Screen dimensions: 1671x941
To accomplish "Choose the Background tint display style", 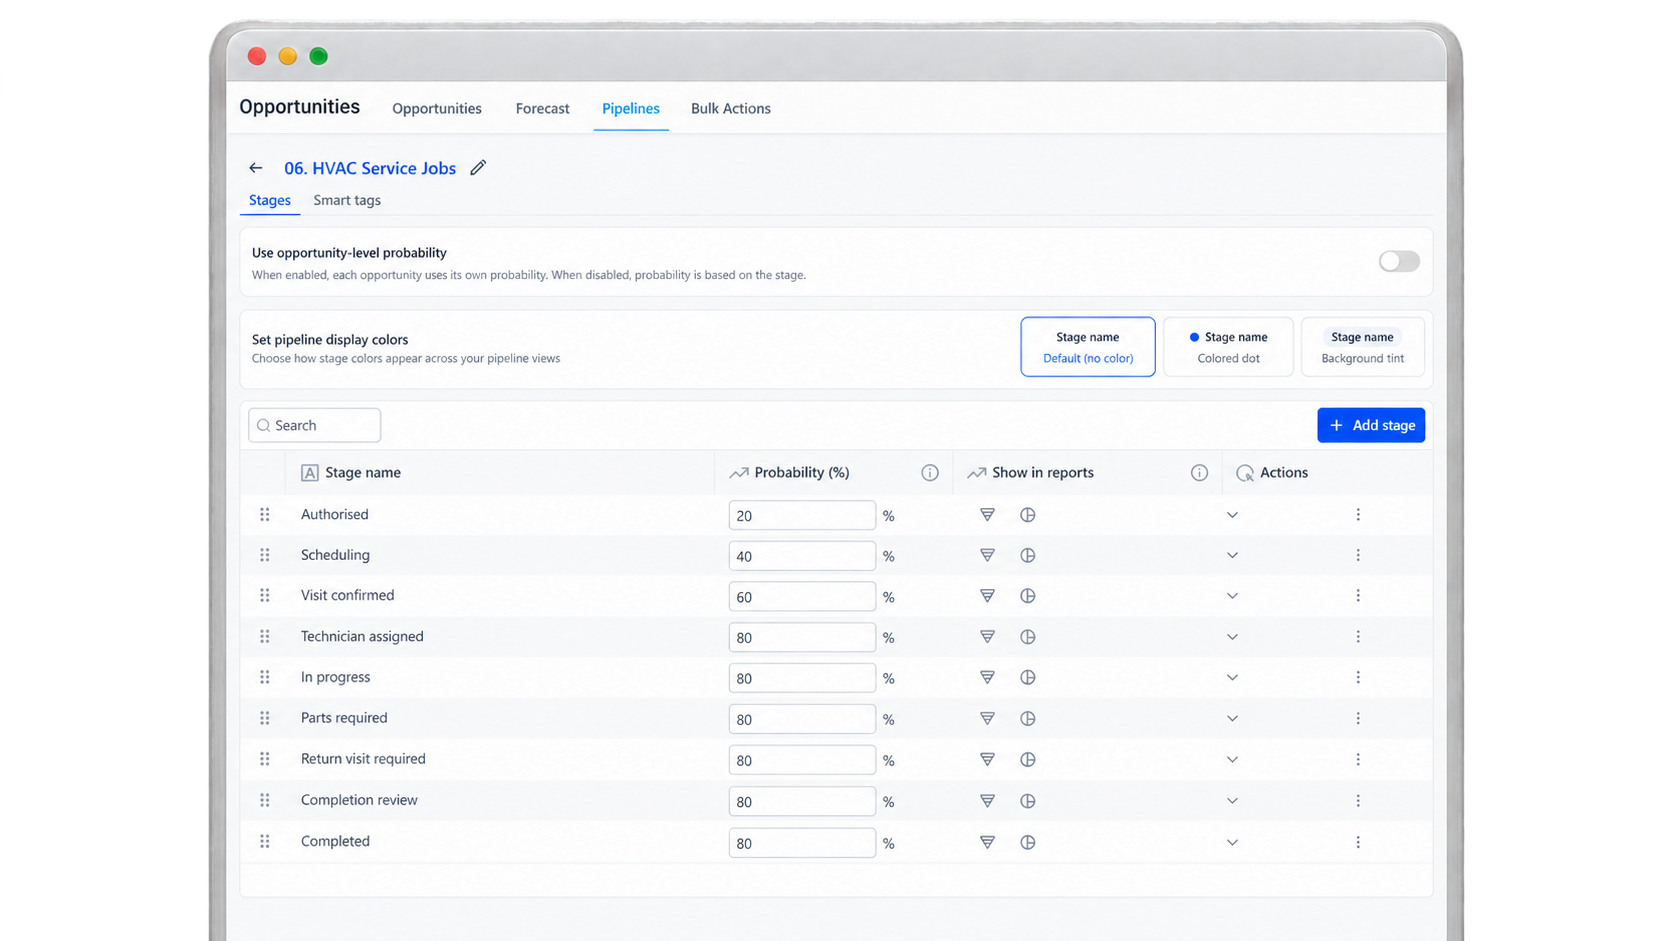I will click(x=1362, y=347).
